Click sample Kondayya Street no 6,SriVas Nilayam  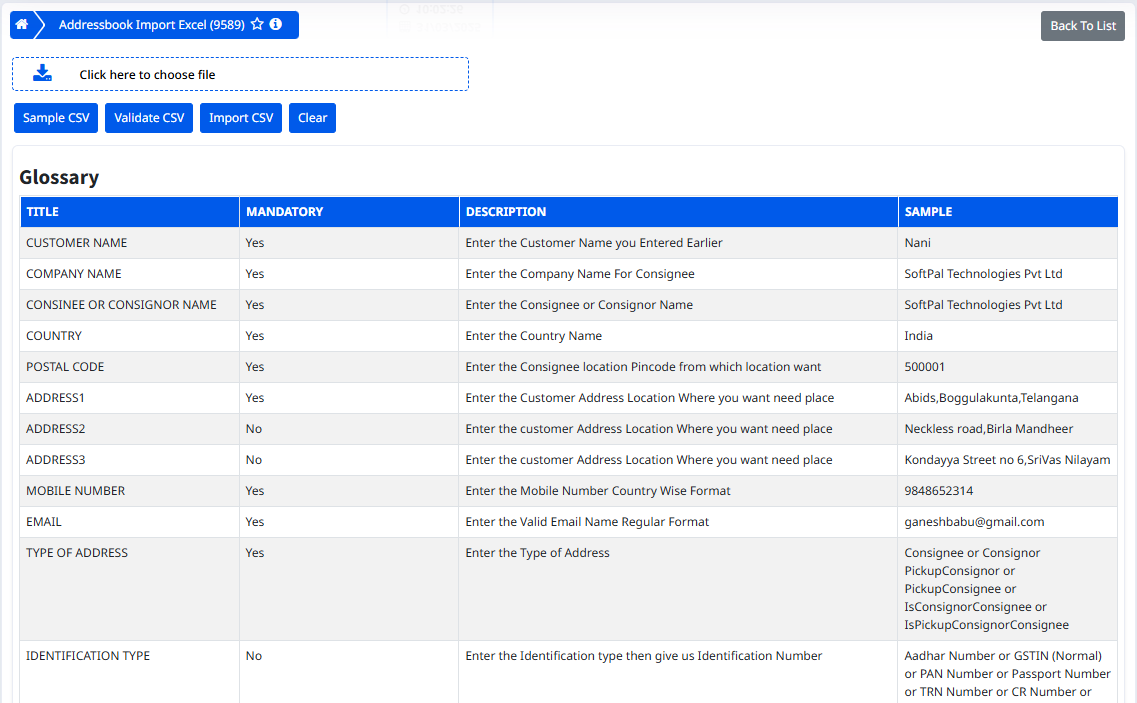[x=1007, y=460]
